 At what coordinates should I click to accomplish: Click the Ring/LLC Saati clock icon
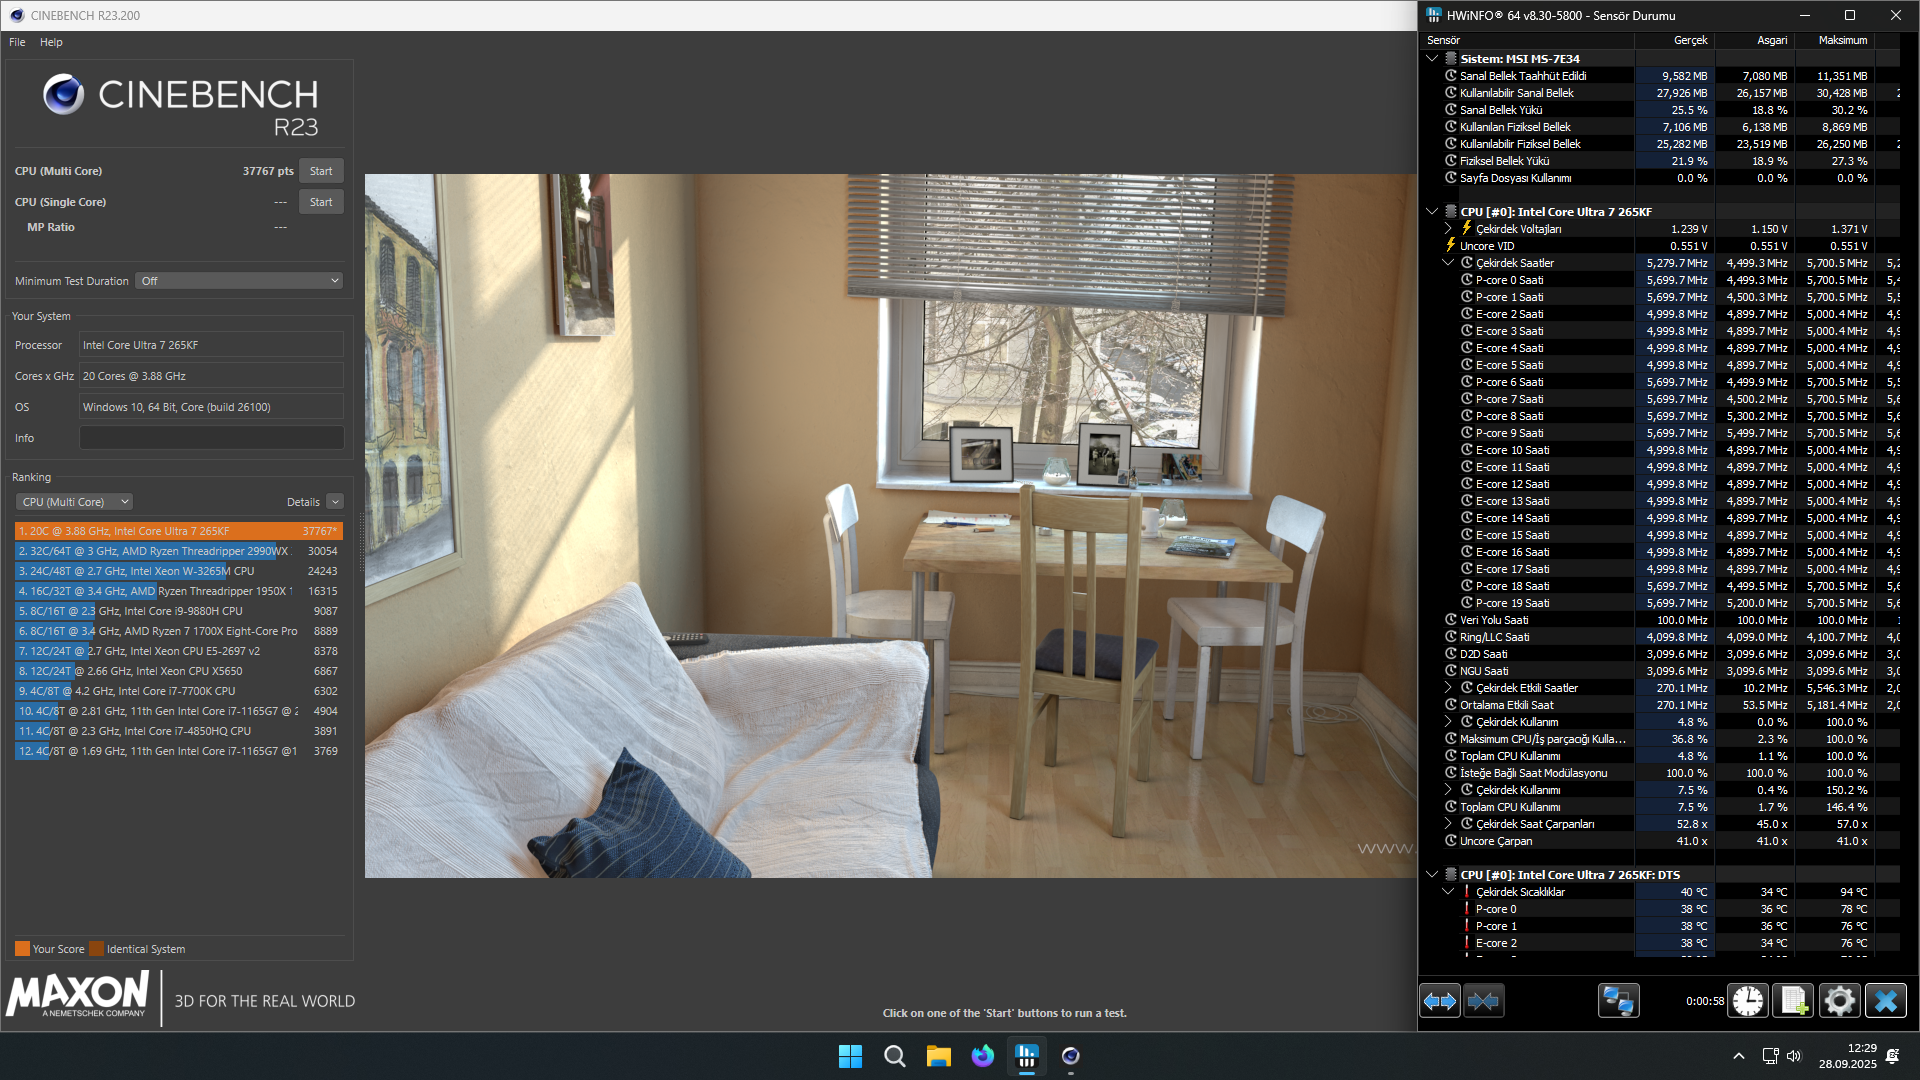pyautogui.click(x=1451, y=636)
